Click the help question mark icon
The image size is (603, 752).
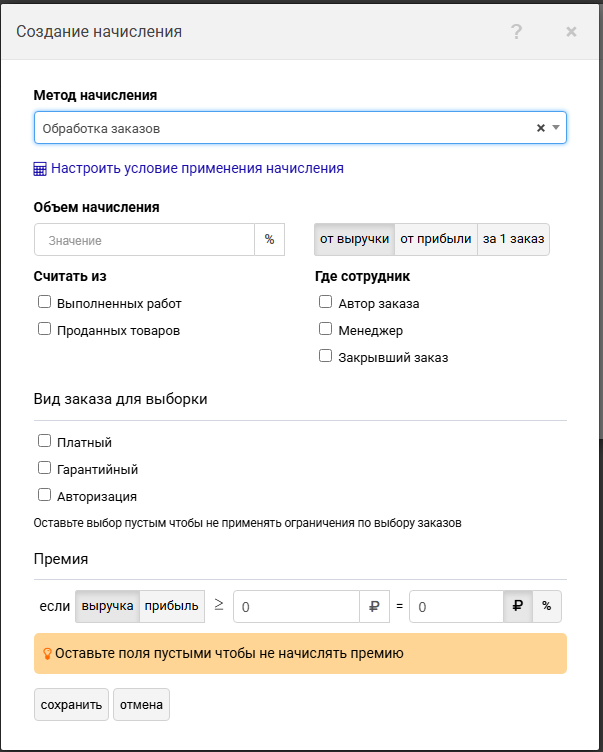[x=516, y=32]
